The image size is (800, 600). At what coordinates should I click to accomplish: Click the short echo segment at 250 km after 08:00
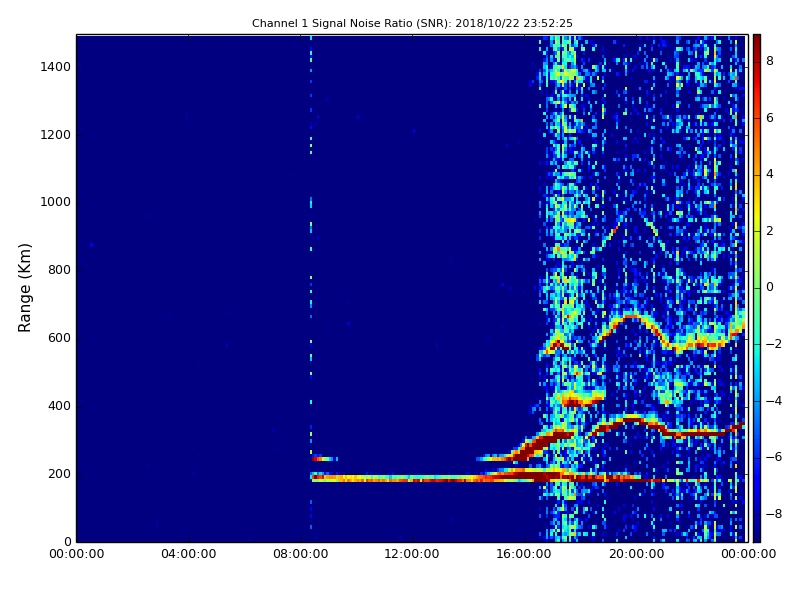coord(324,459)
